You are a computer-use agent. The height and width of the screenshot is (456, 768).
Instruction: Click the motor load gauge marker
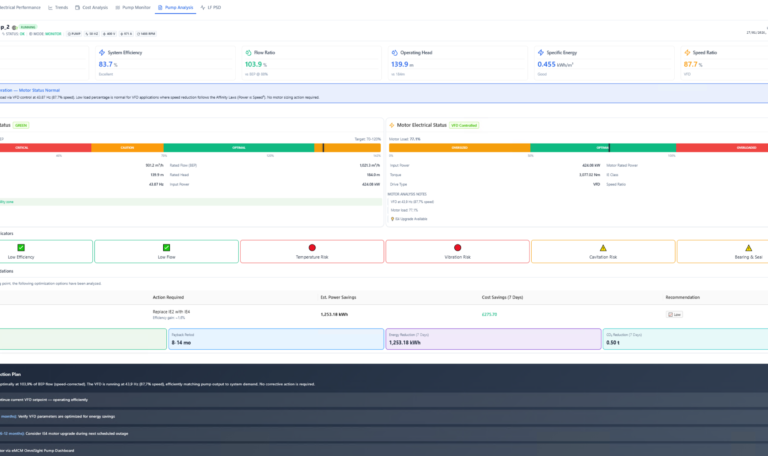coord(609,147)
